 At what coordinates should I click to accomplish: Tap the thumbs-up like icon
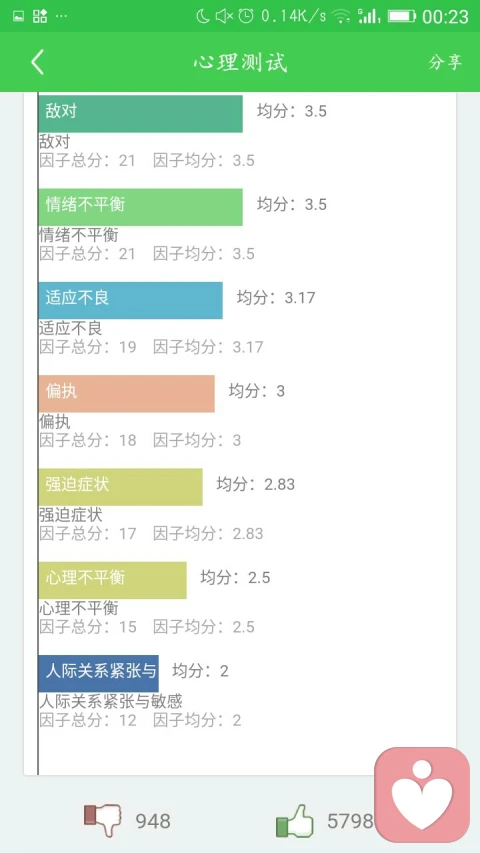[x=295, y=820]
